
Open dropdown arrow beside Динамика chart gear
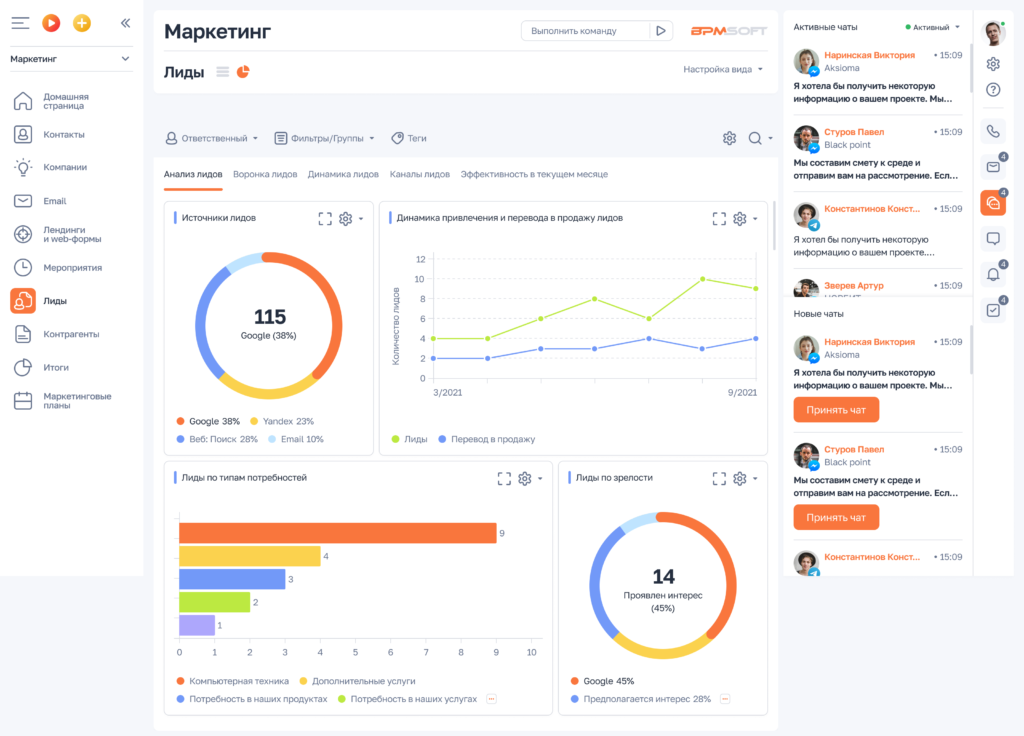tap(756, 219)
